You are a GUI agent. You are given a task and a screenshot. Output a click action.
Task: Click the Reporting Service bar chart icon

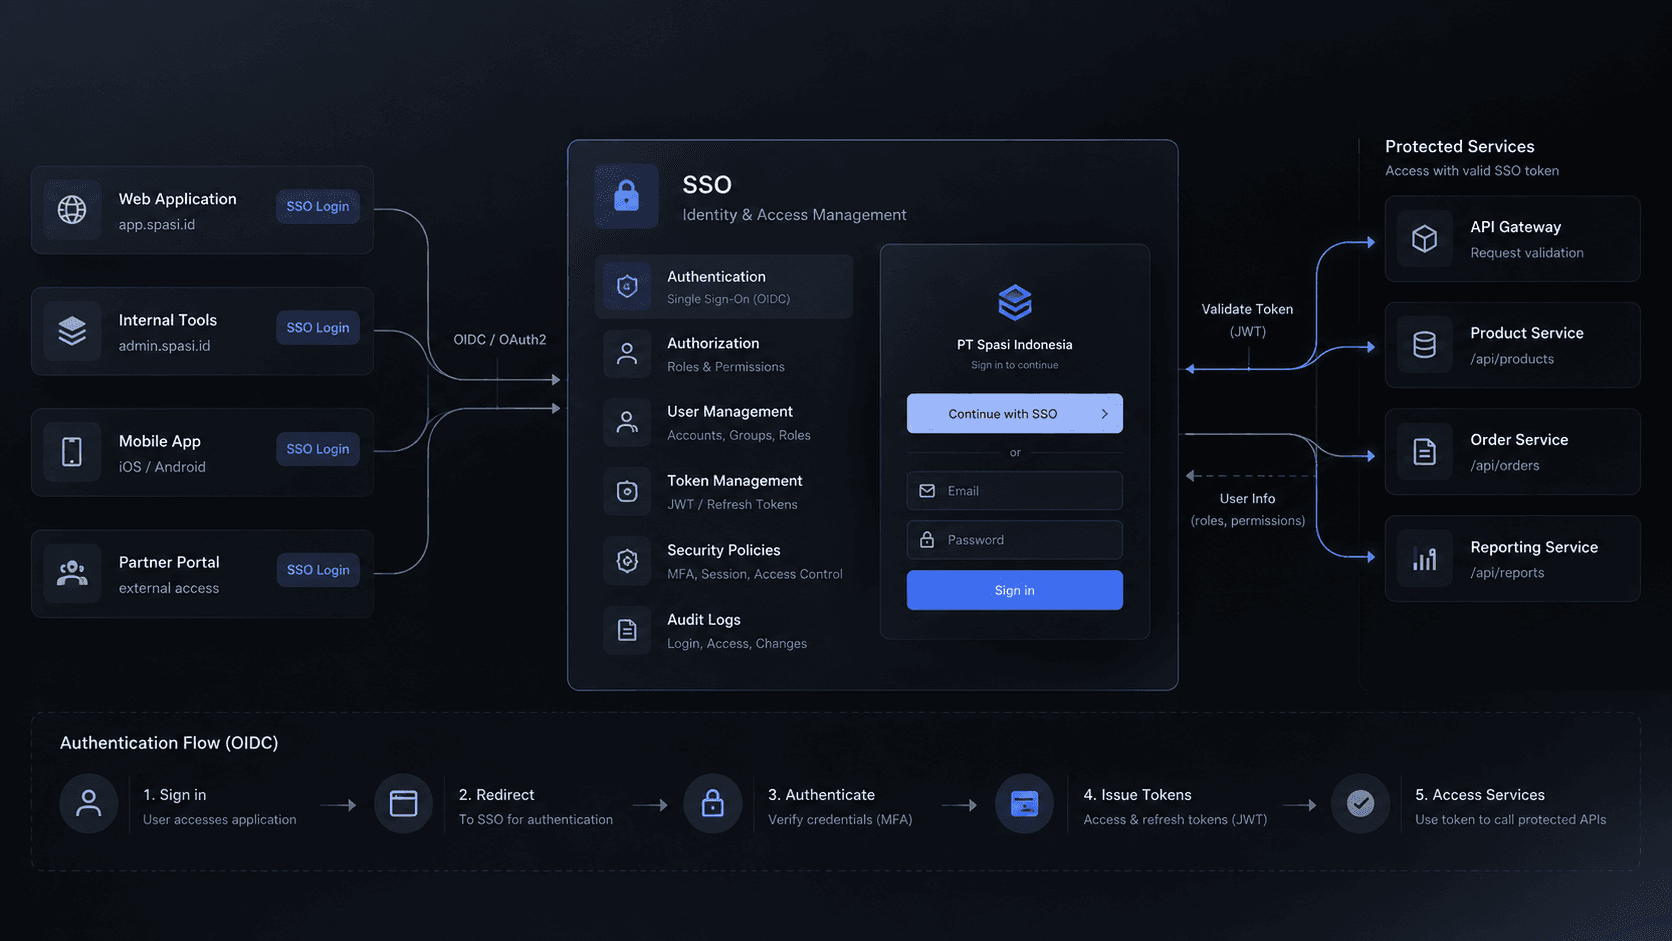click(x=1424, y=559)
